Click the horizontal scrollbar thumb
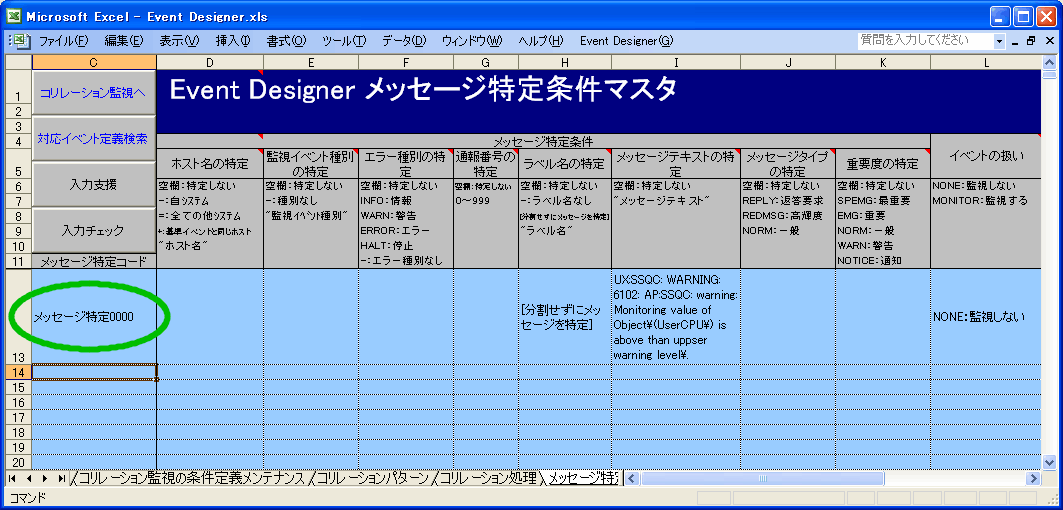Viewport: 1063px width, 510px height. click(x=762, y=478)
